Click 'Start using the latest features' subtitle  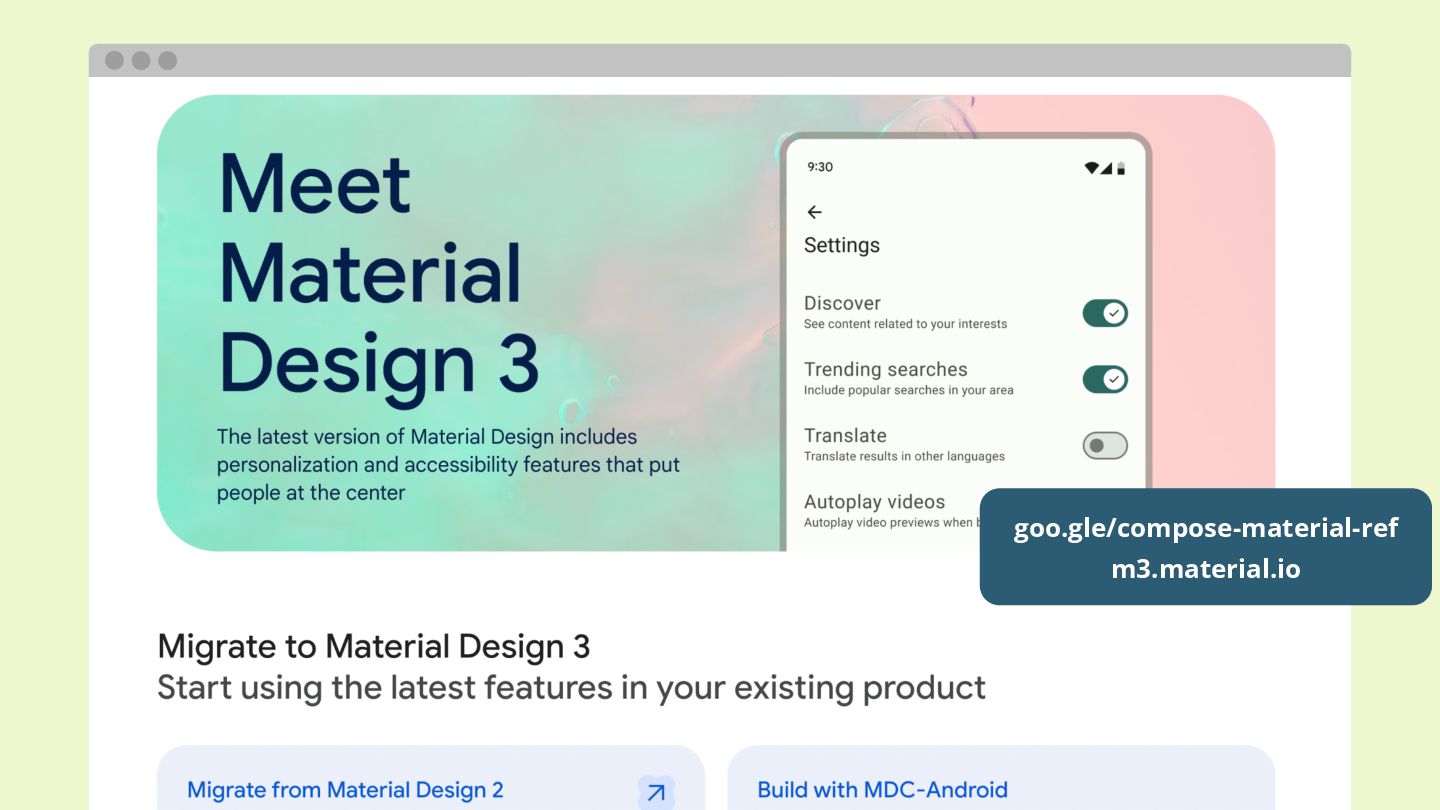tap(571, 688)
